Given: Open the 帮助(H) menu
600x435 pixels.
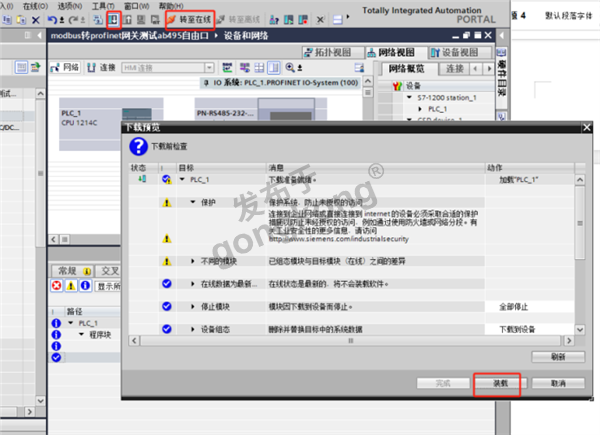Looking at the screenshot, I should pyautogui.click(x=171, y=6).
